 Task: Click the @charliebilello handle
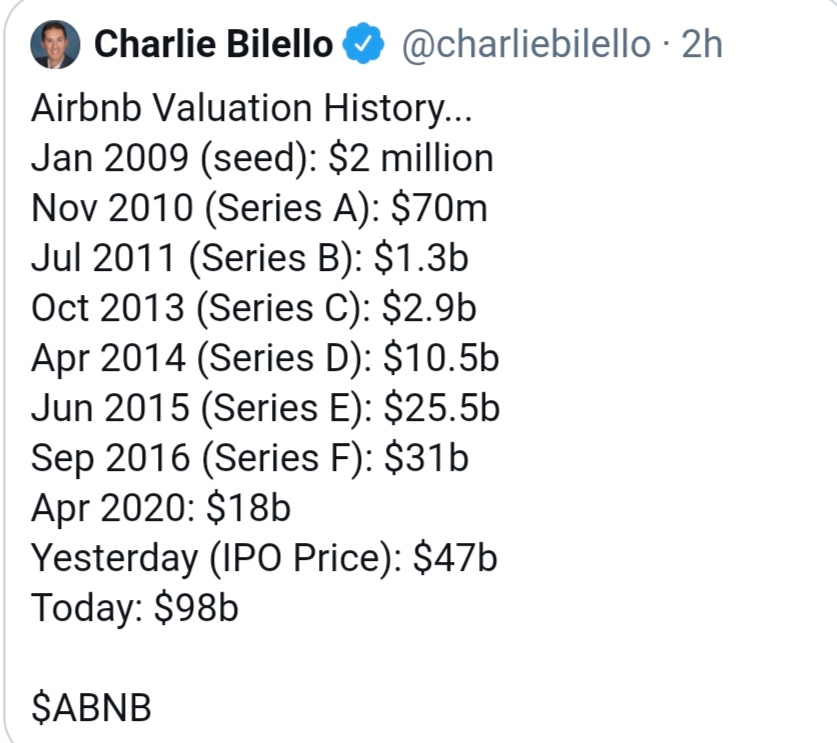pyautogui.click(x=526, y=44)
